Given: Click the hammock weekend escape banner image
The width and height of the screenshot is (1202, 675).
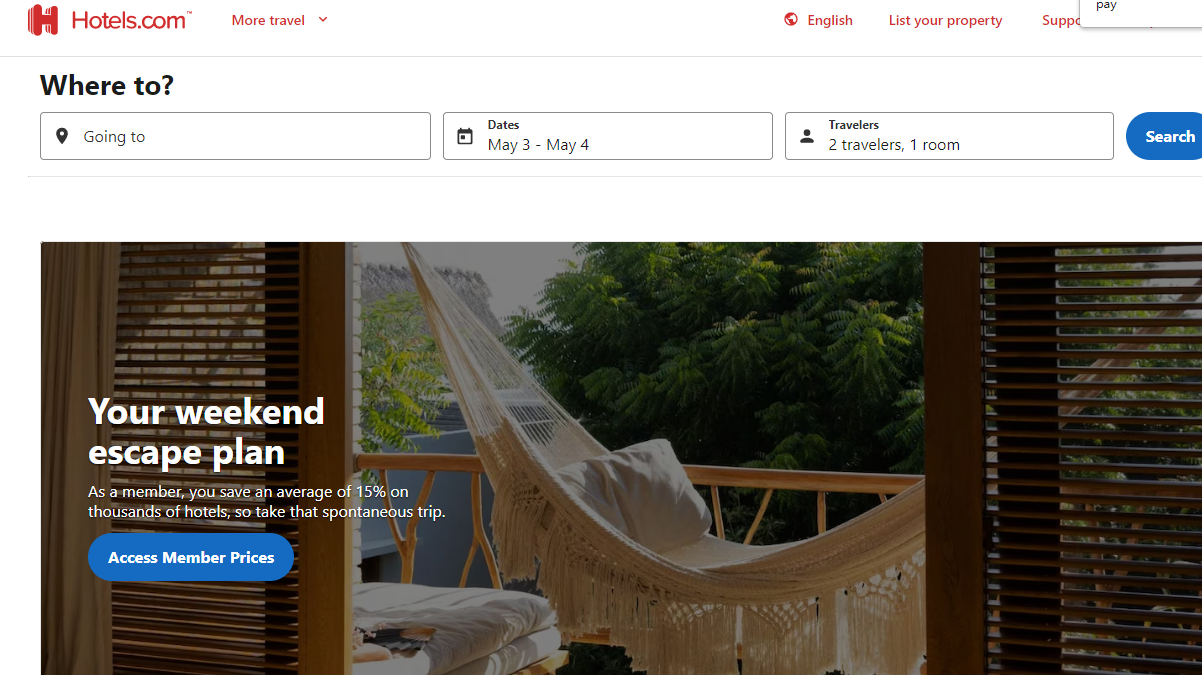Looking at the screenshot, I should point(621,458).
